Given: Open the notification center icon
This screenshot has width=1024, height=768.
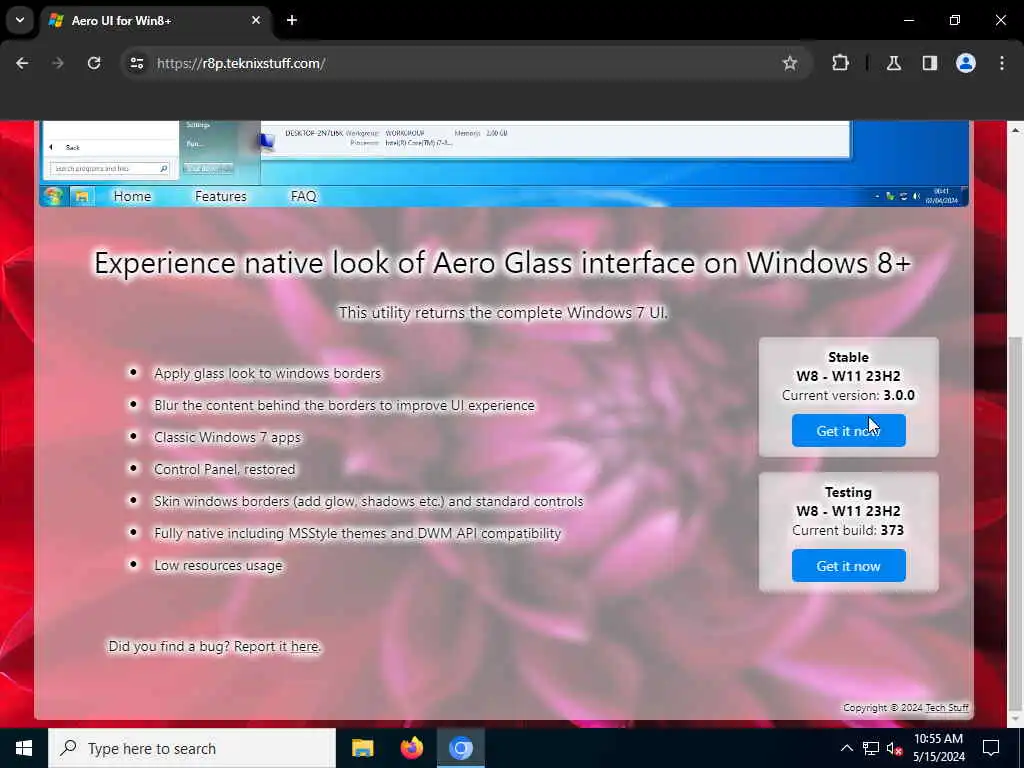Looking at the screenshot, I should [991, 748].
